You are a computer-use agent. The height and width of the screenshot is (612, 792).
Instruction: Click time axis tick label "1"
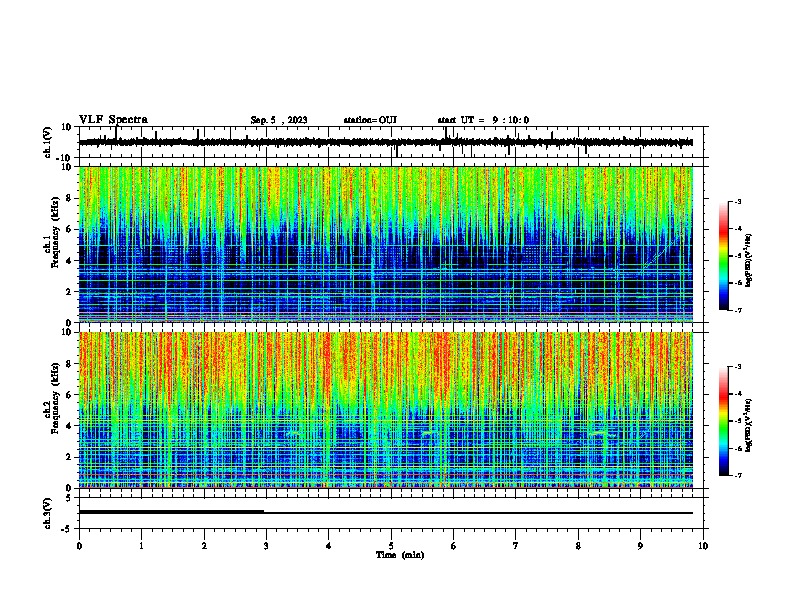(141, 546)
